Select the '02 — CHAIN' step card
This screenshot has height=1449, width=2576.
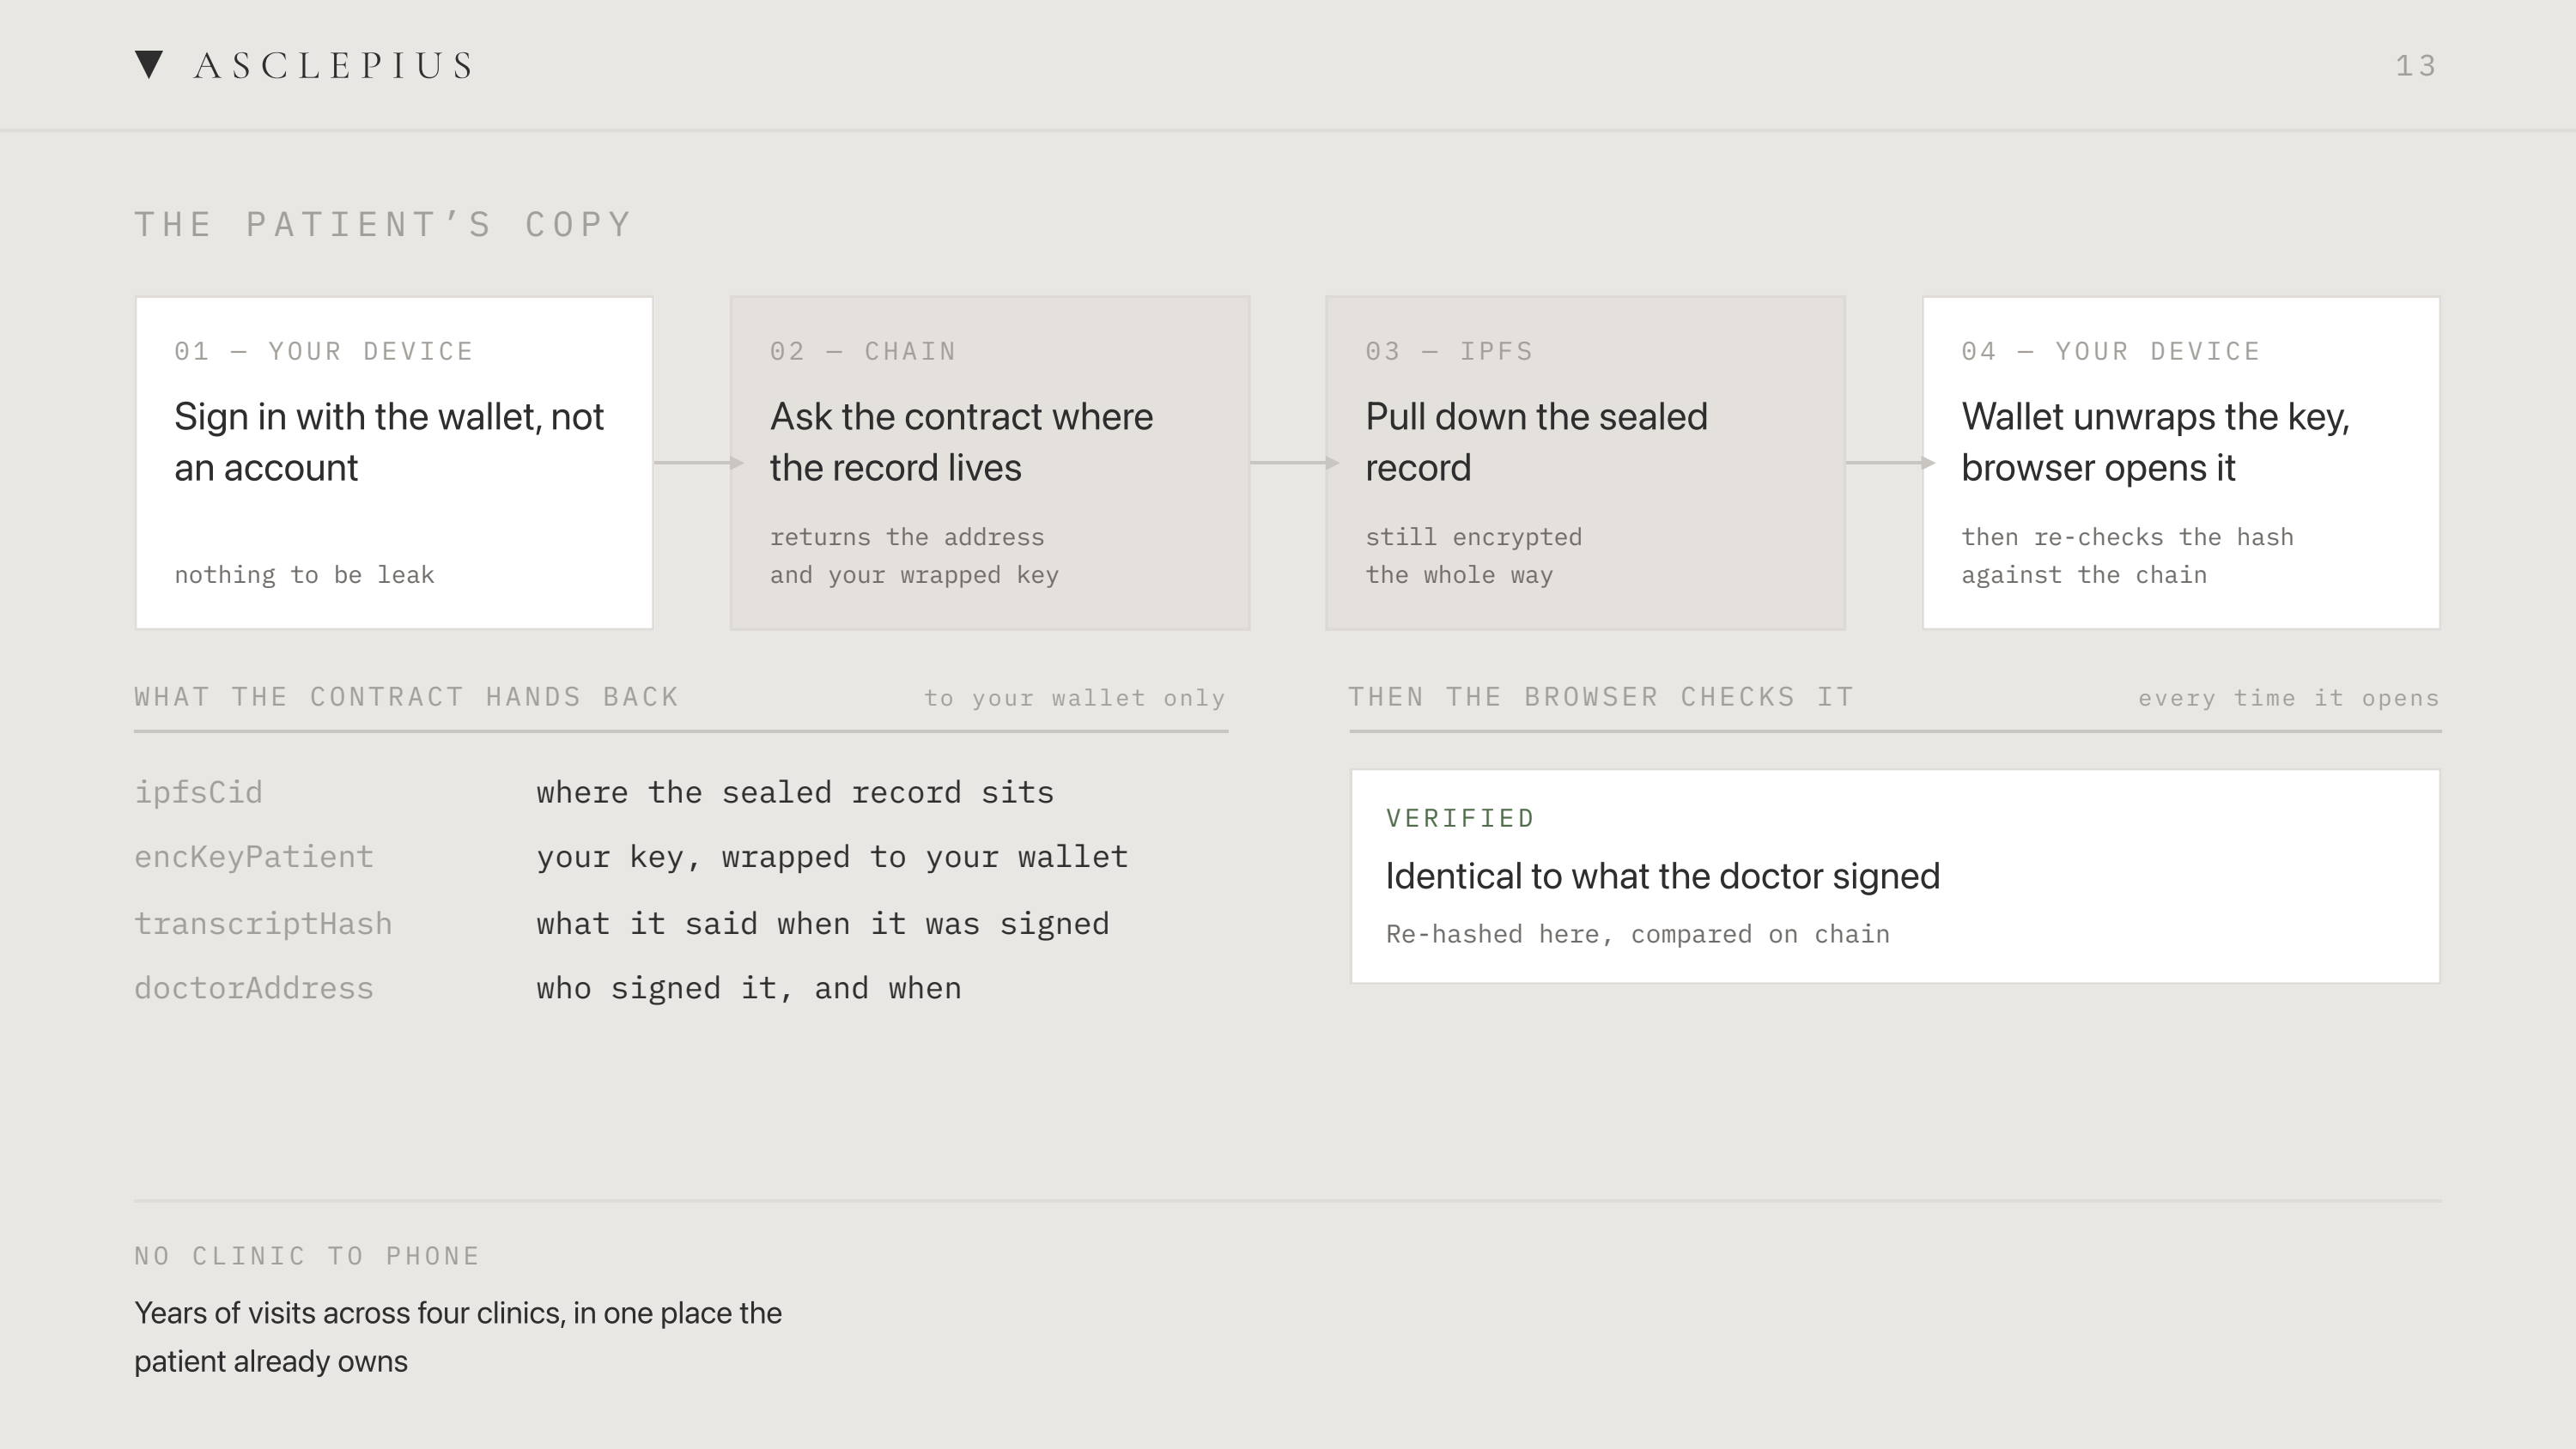tap(990, 463)
